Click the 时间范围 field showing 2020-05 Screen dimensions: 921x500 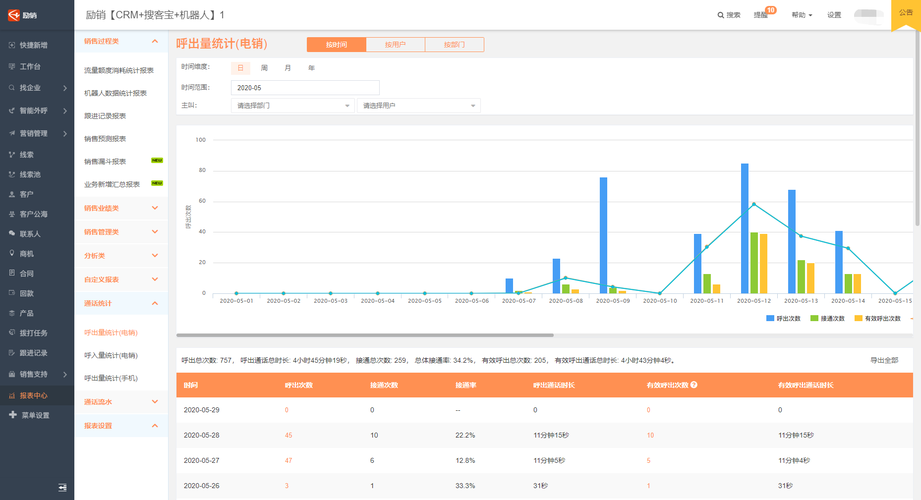pyautogui.click(x=305, y=88)
